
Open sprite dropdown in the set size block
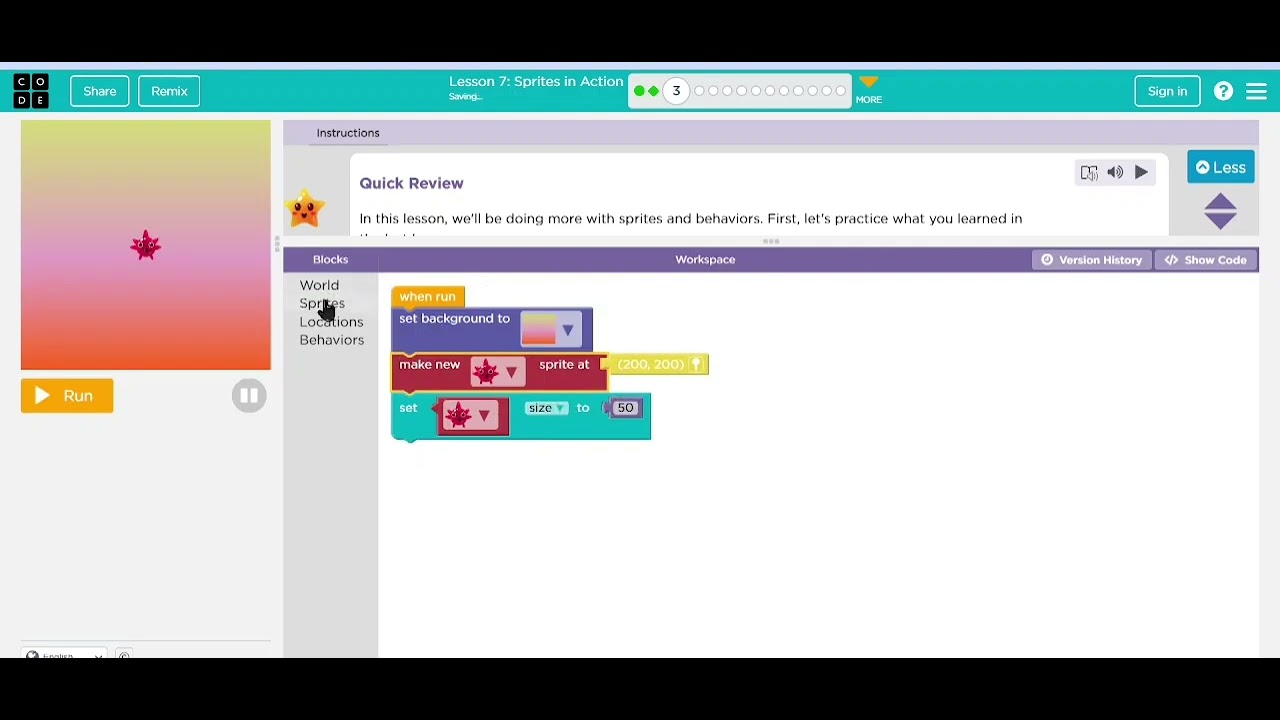tap(472, 415)
